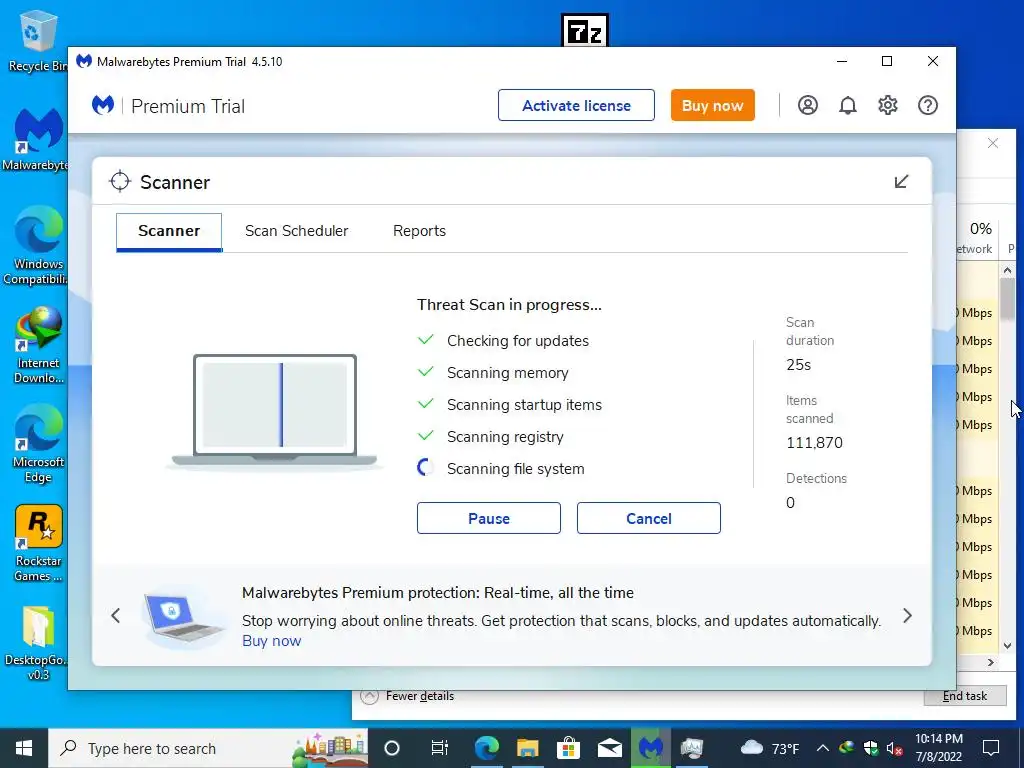The image size is (1024, 768).
Task: Click Scan duration value 25s
Action: point(799,365)
